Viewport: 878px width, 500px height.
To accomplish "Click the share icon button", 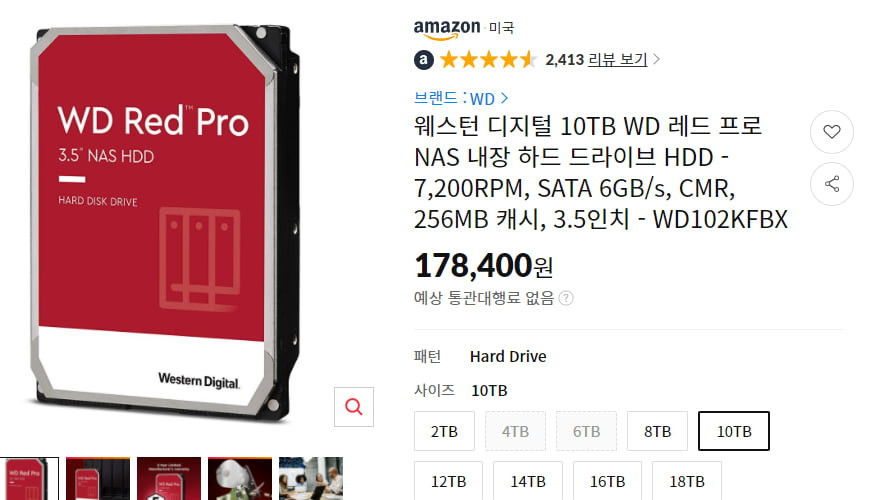I will [x=832, y=184].
